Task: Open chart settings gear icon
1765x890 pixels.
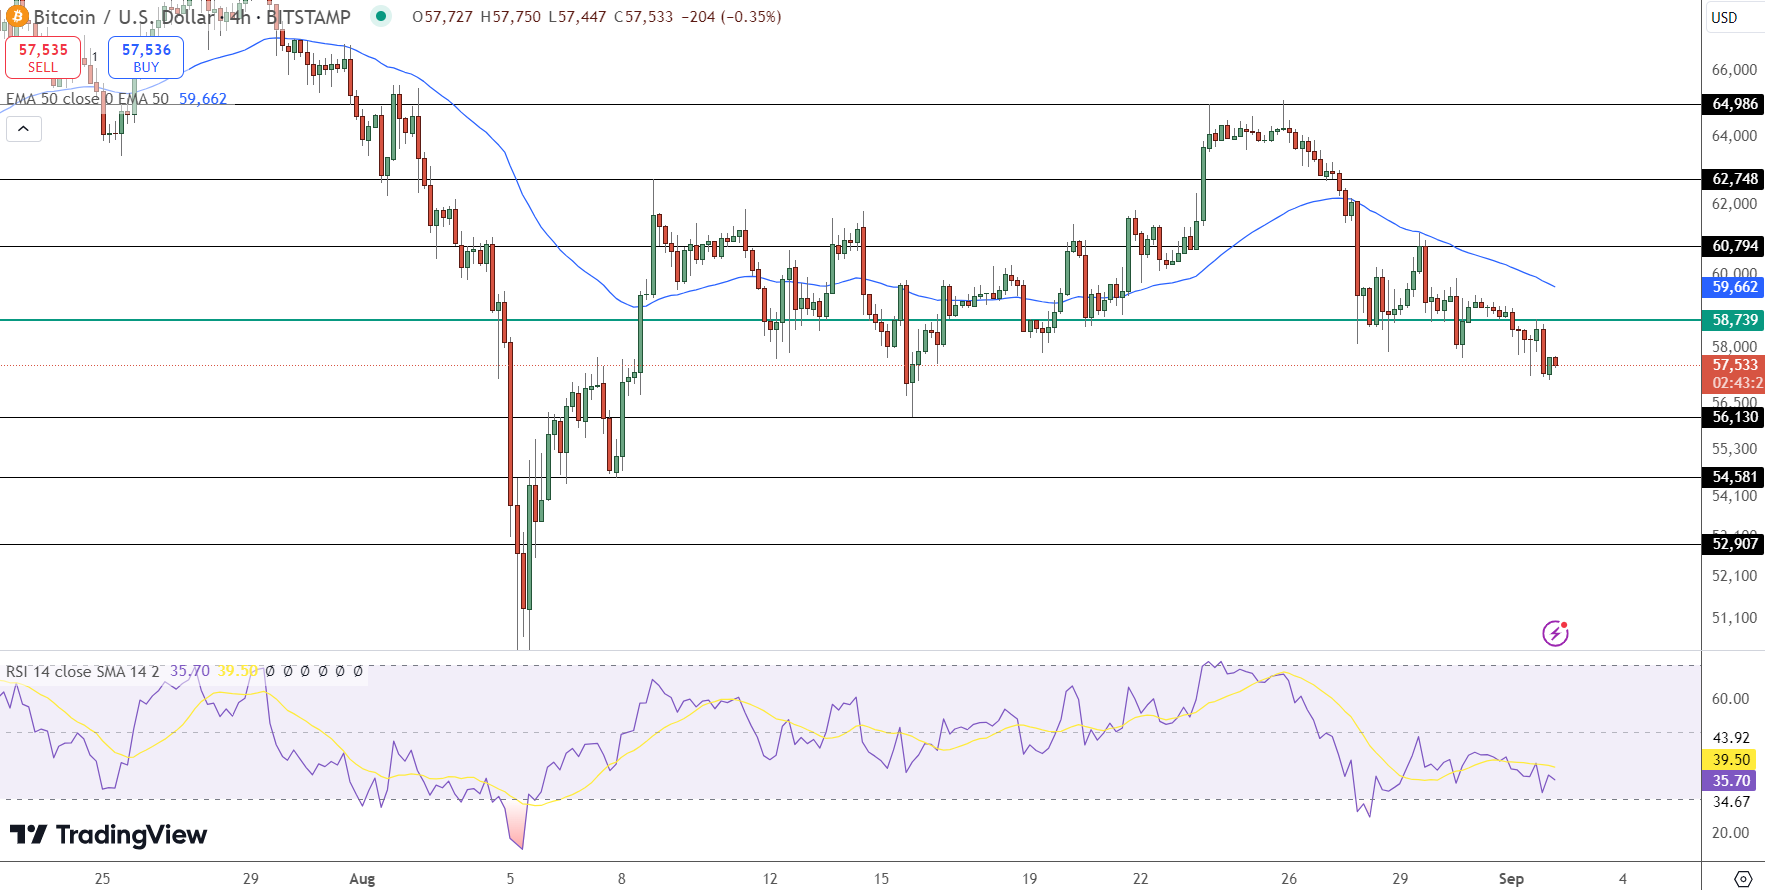Action: (1742, 878)
